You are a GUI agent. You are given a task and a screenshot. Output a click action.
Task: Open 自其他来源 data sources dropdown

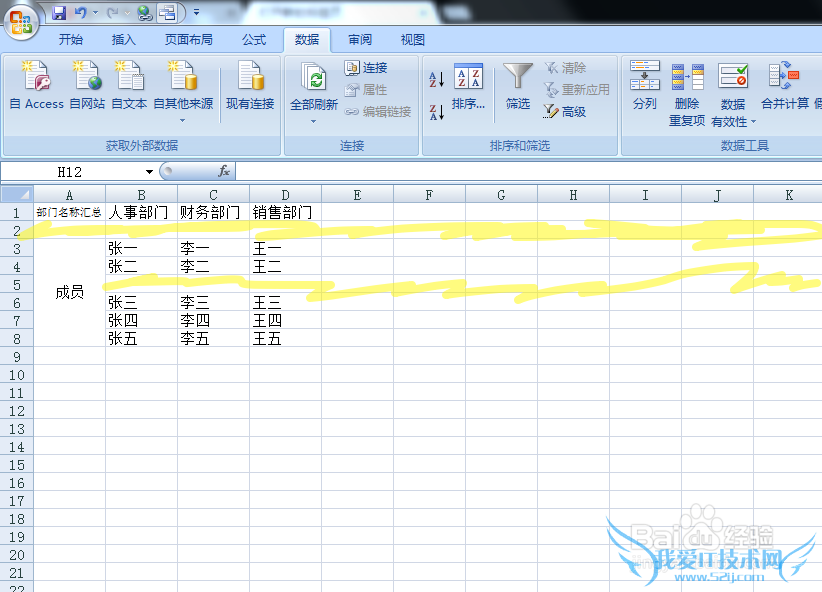pos(183,91)
